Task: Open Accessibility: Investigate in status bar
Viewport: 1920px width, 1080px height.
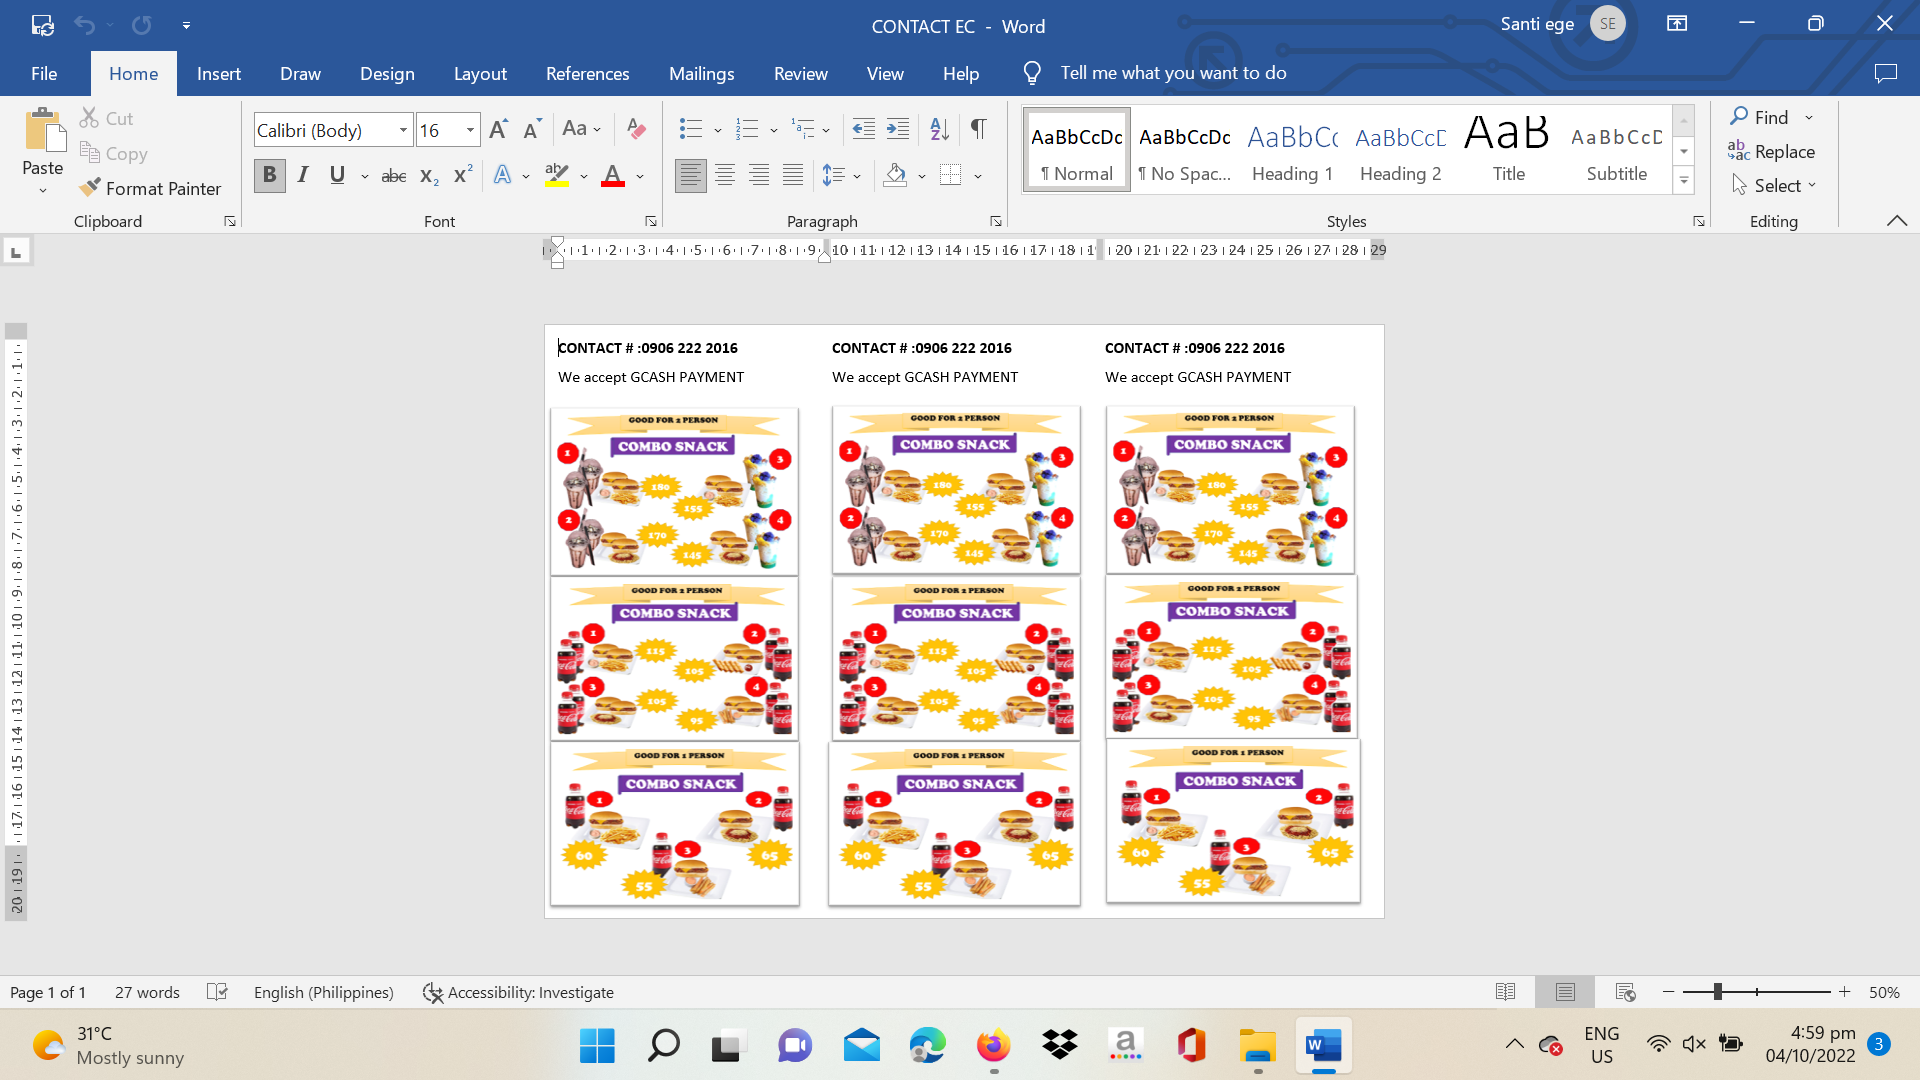Action: [518, 992]
